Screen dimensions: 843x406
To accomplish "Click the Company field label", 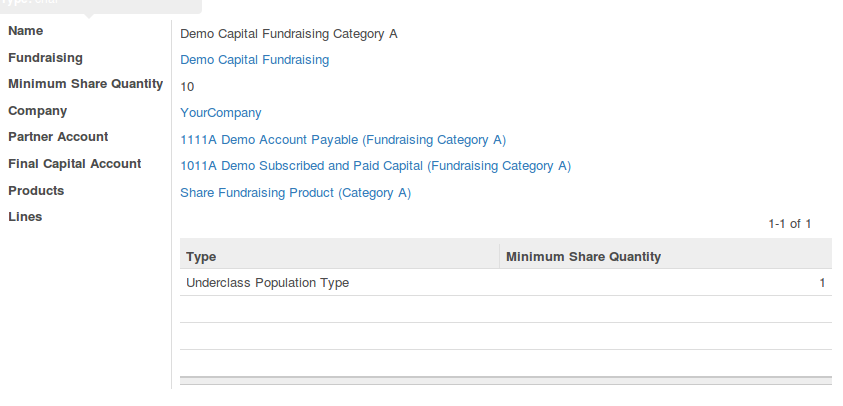I will click(x=38, y=111).
